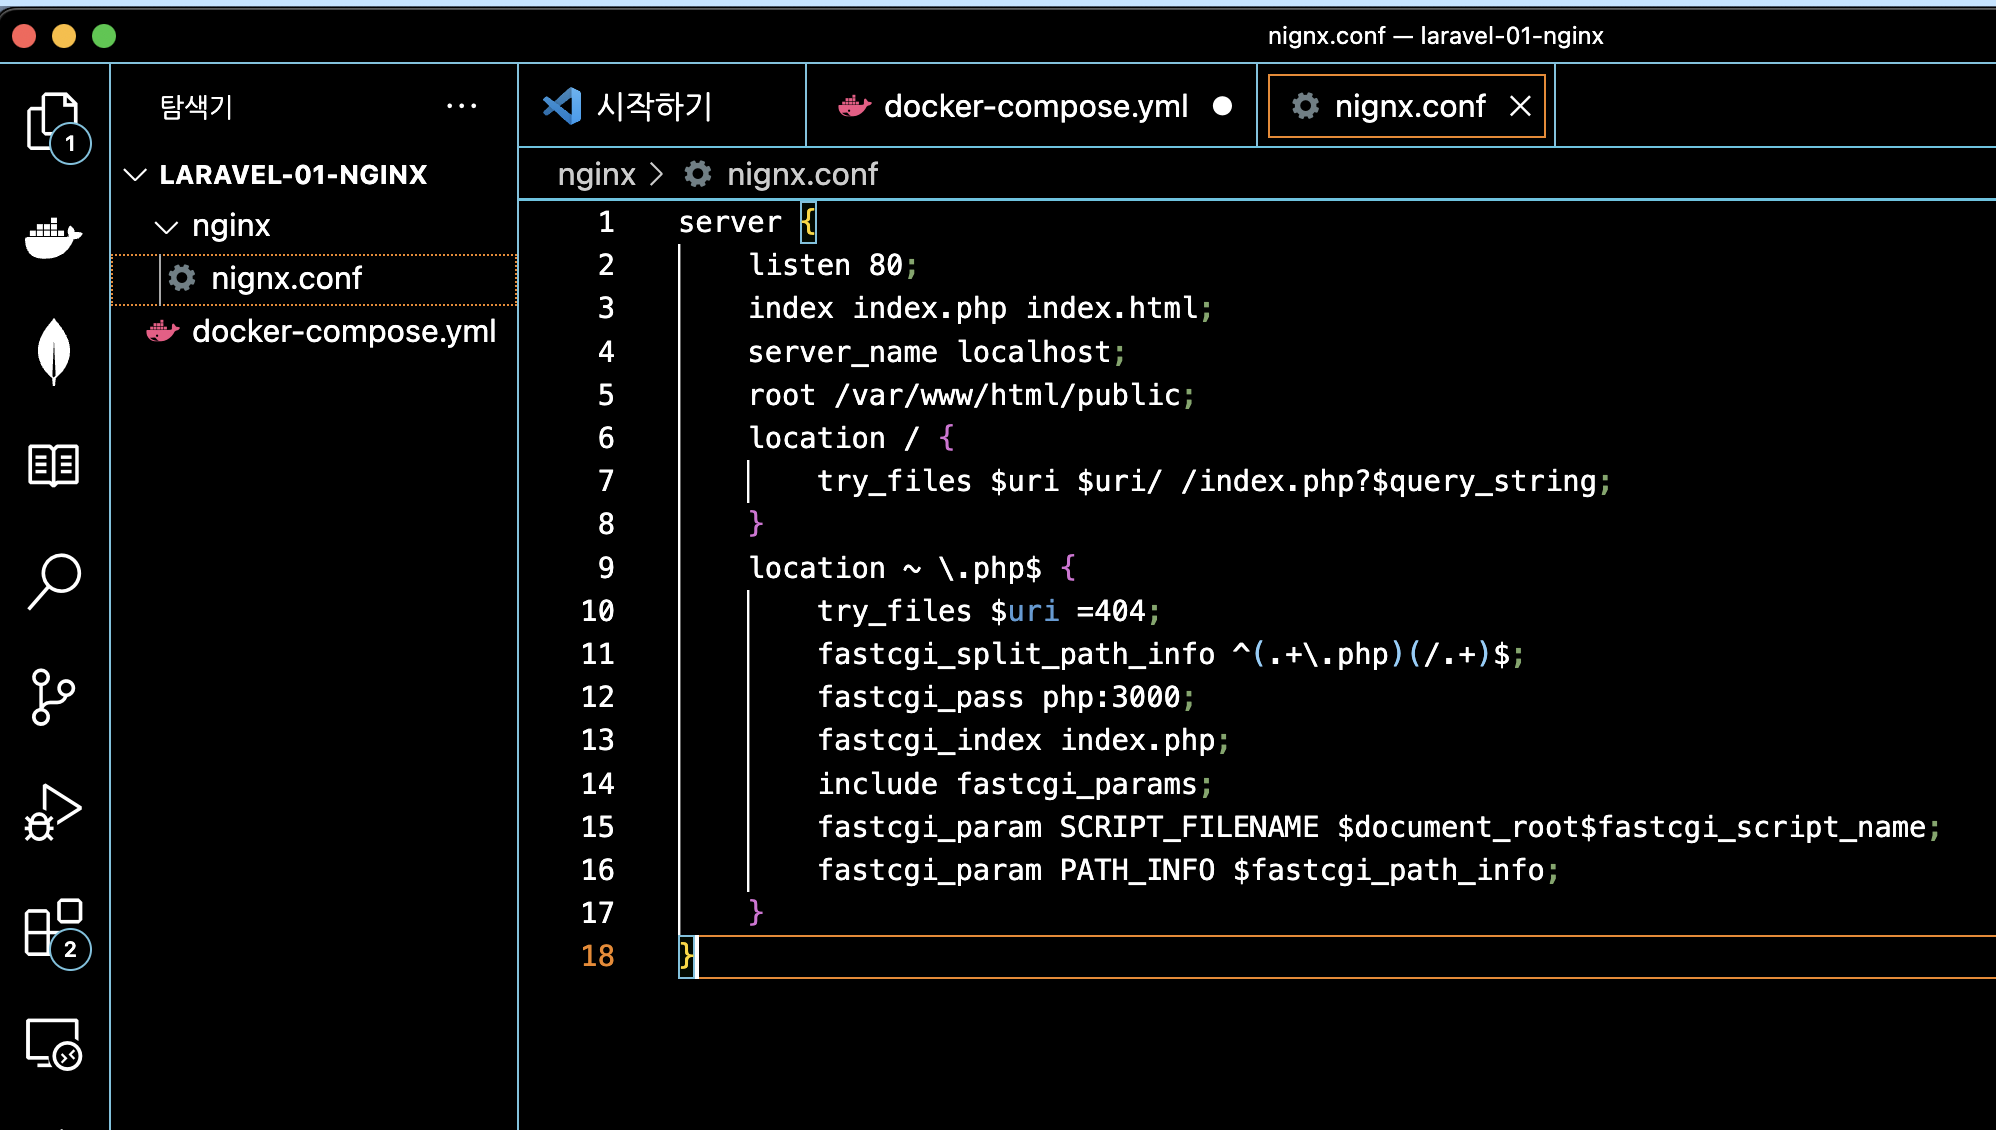
Task: Click the 'try_files $uri =404;' line
Action: click(988, 611)
